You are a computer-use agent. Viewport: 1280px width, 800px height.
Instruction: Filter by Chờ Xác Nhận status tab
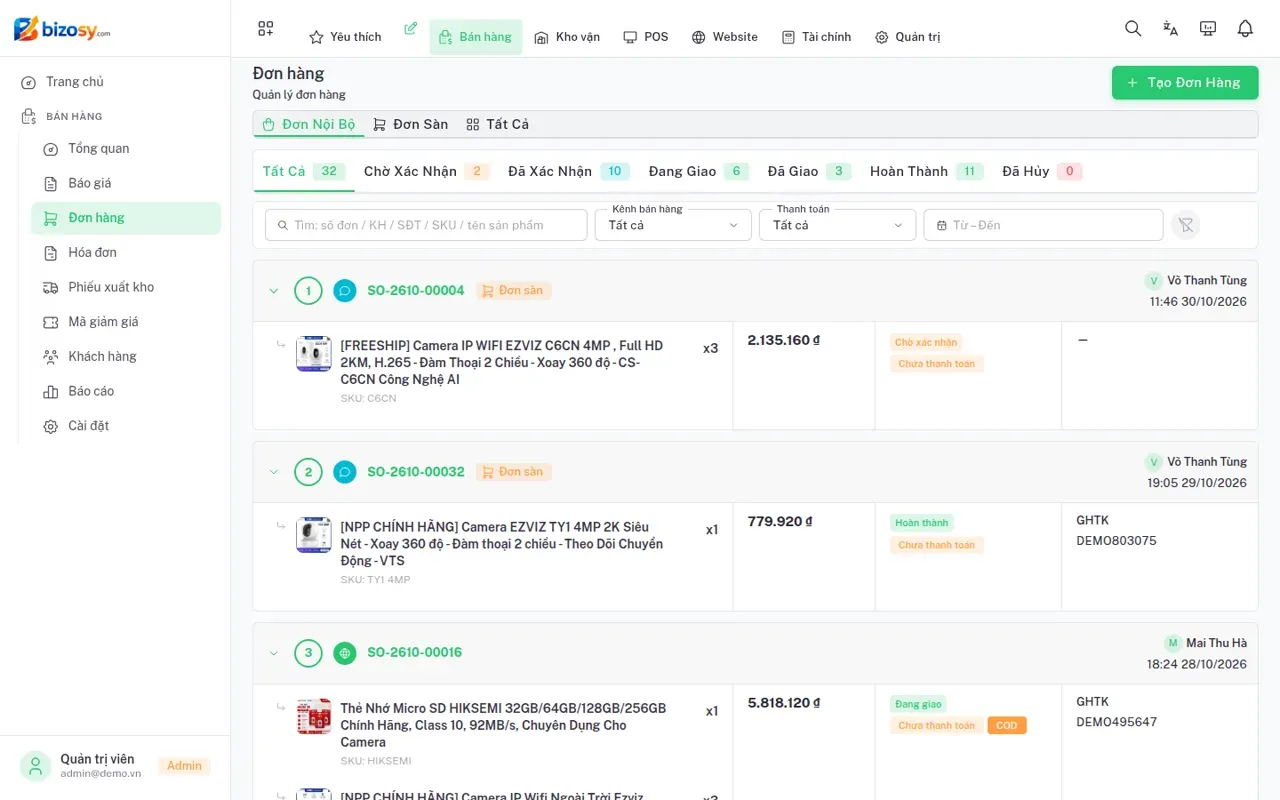[427, 171]
